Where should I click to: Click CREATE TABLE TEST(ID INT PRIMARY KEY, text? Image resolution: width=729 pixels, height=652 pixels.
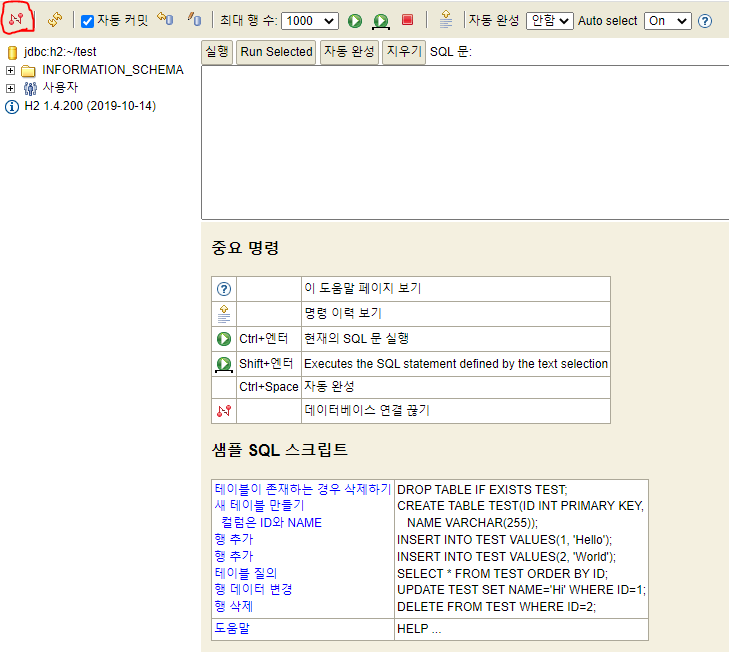[x=521, y=506]
